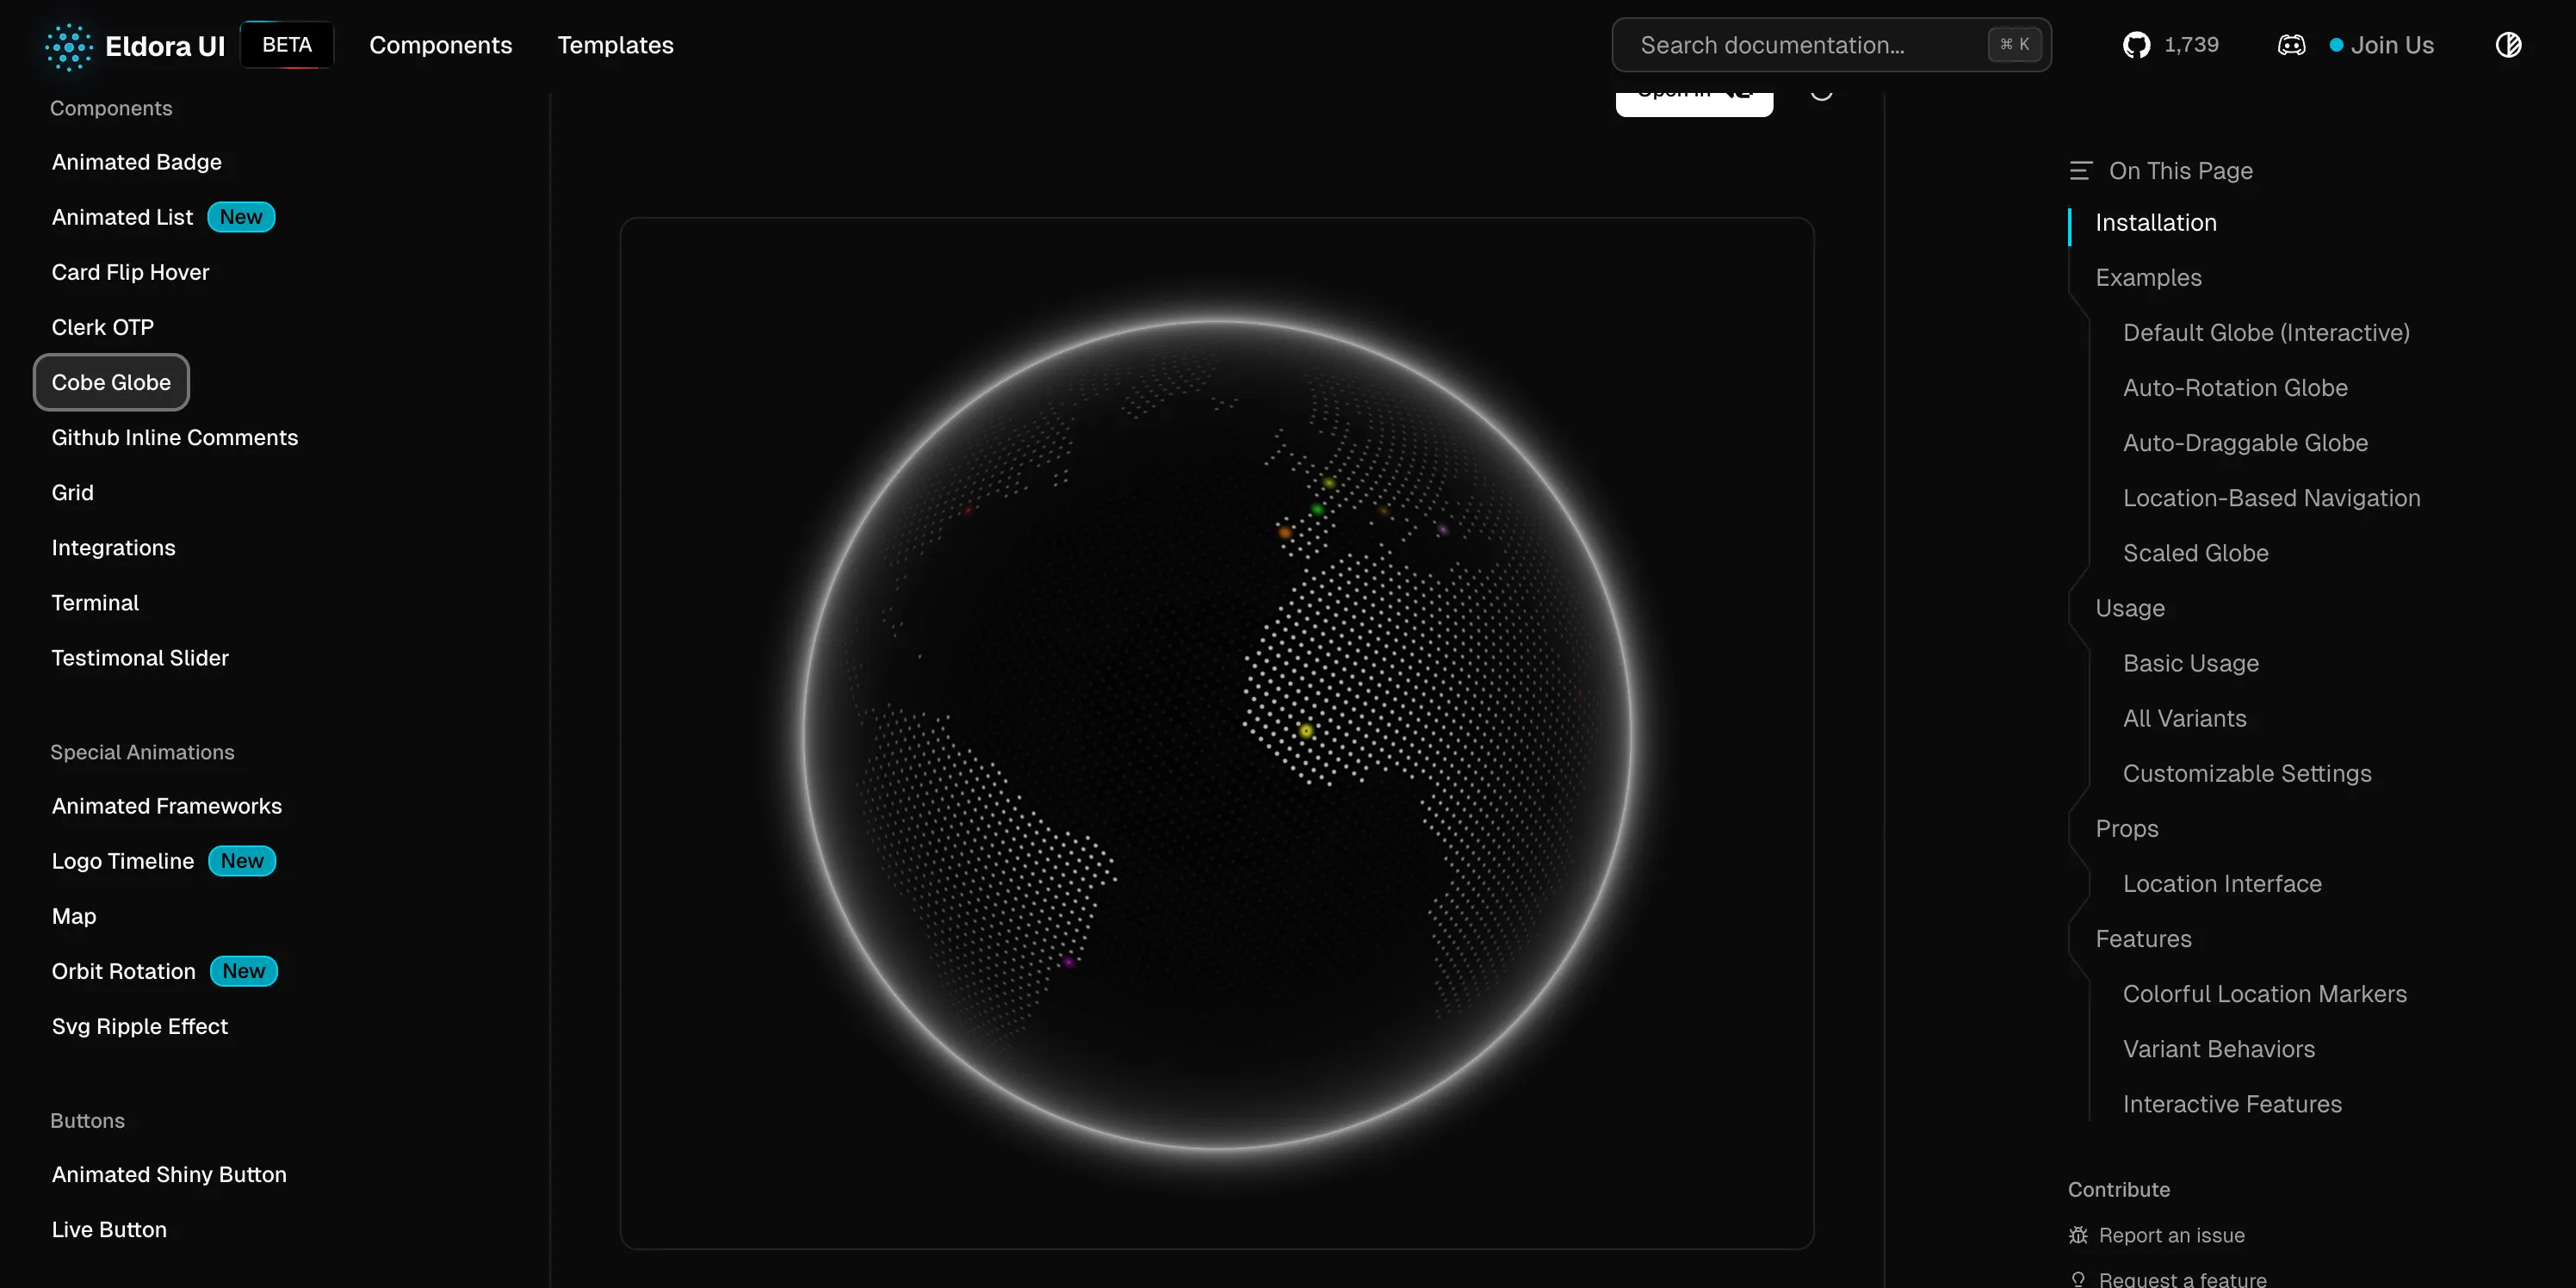Open the GitHub repository icon

(2136, 45)
